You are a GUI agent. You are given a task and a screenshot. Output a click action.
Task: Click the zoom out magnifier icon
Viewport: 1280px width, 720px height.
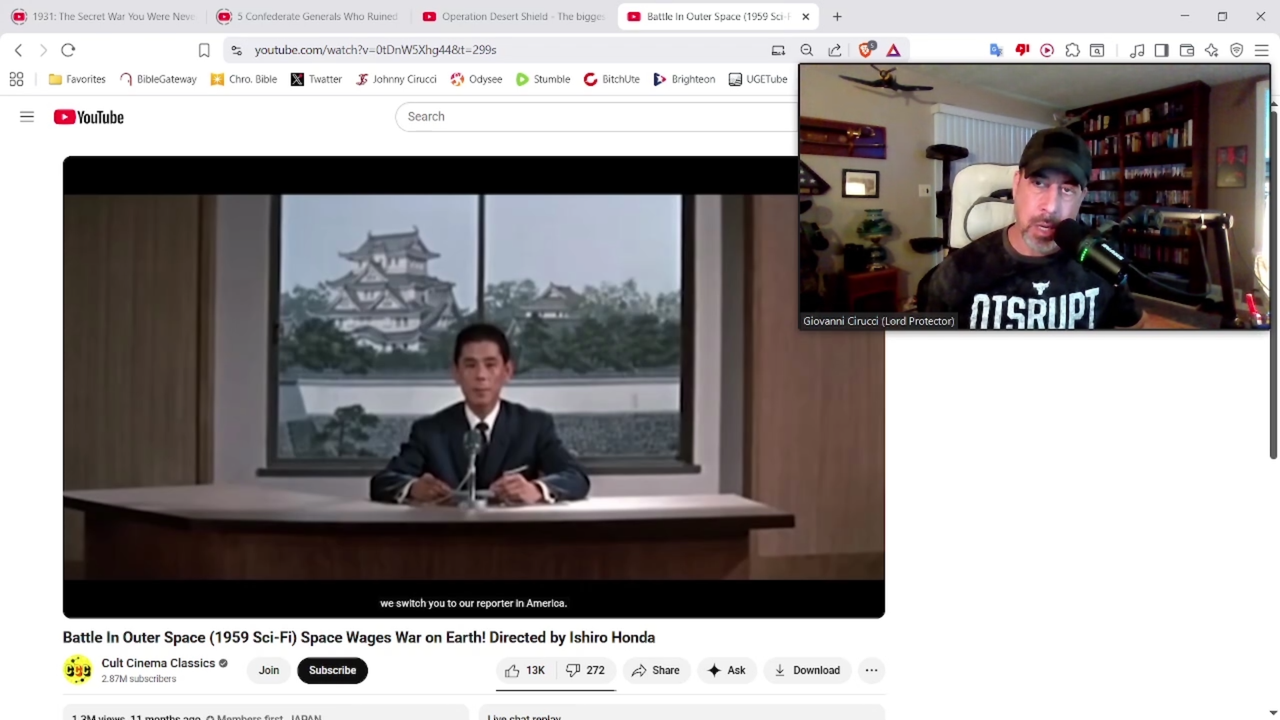click(x=806, y=50)
